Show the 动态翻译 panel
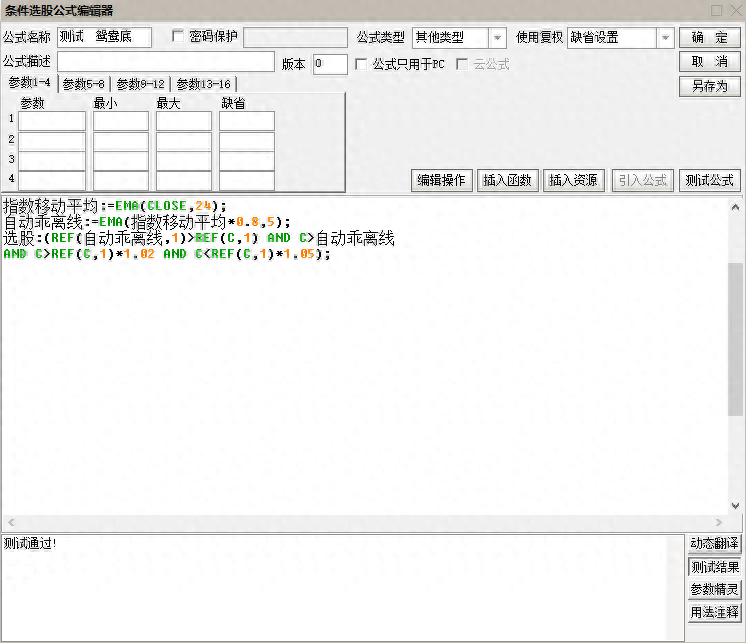Screen dimensions: 746x643 coord(714,544)
